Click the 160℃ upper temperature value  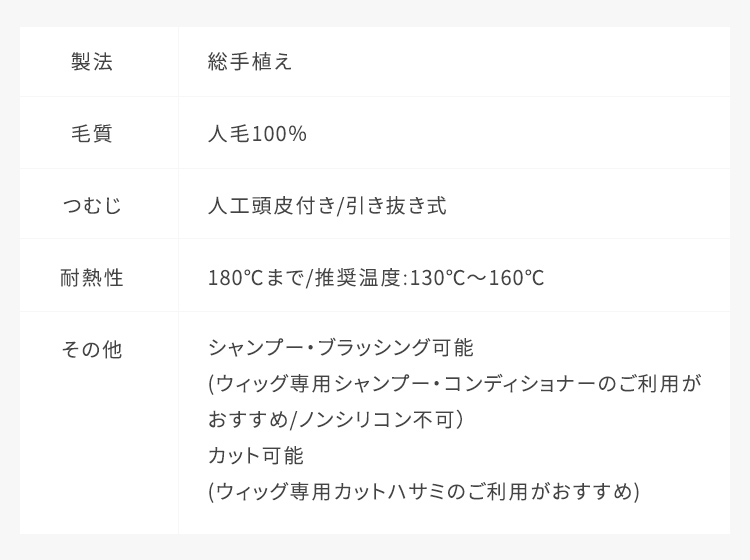(517, 277)
